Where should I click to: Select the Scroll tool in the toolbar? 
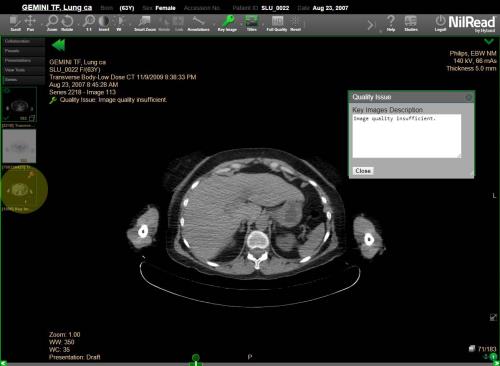point(15,23)
